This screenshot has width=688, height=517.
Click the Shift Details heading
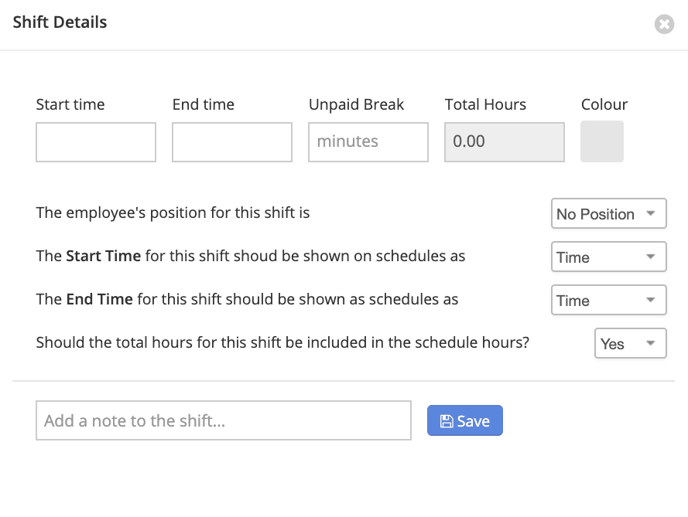tap(60, 22)
